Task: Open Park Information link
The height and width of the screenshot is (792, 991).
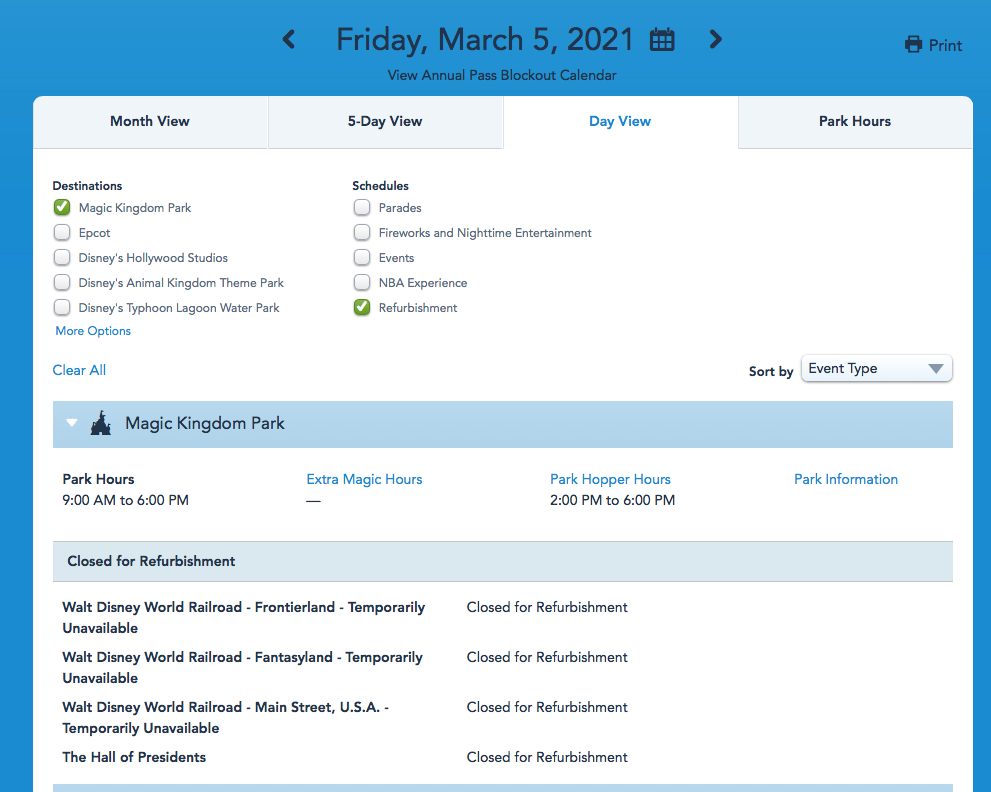Action: coord(846,479)
